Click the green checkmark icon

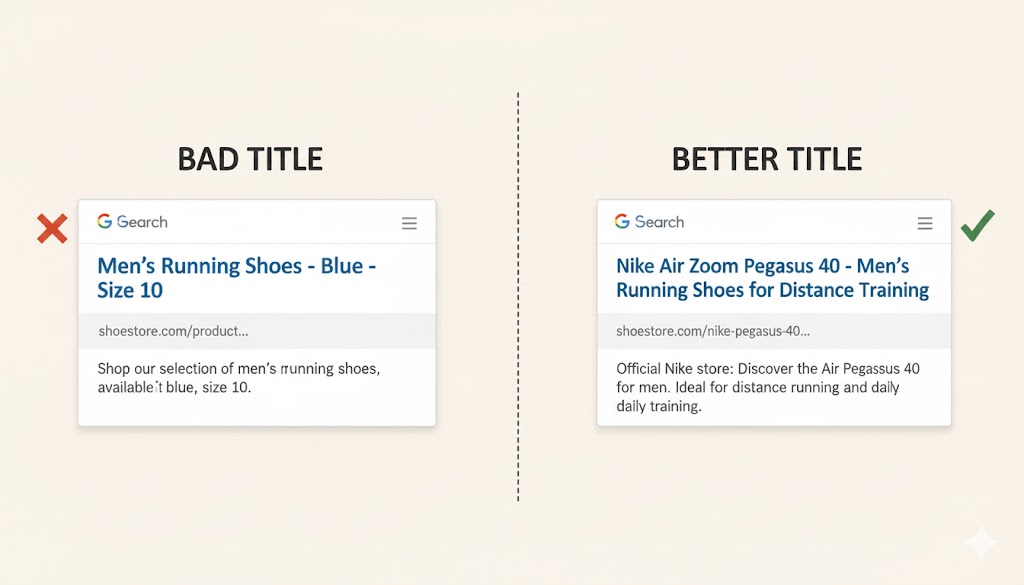(976, 226)
